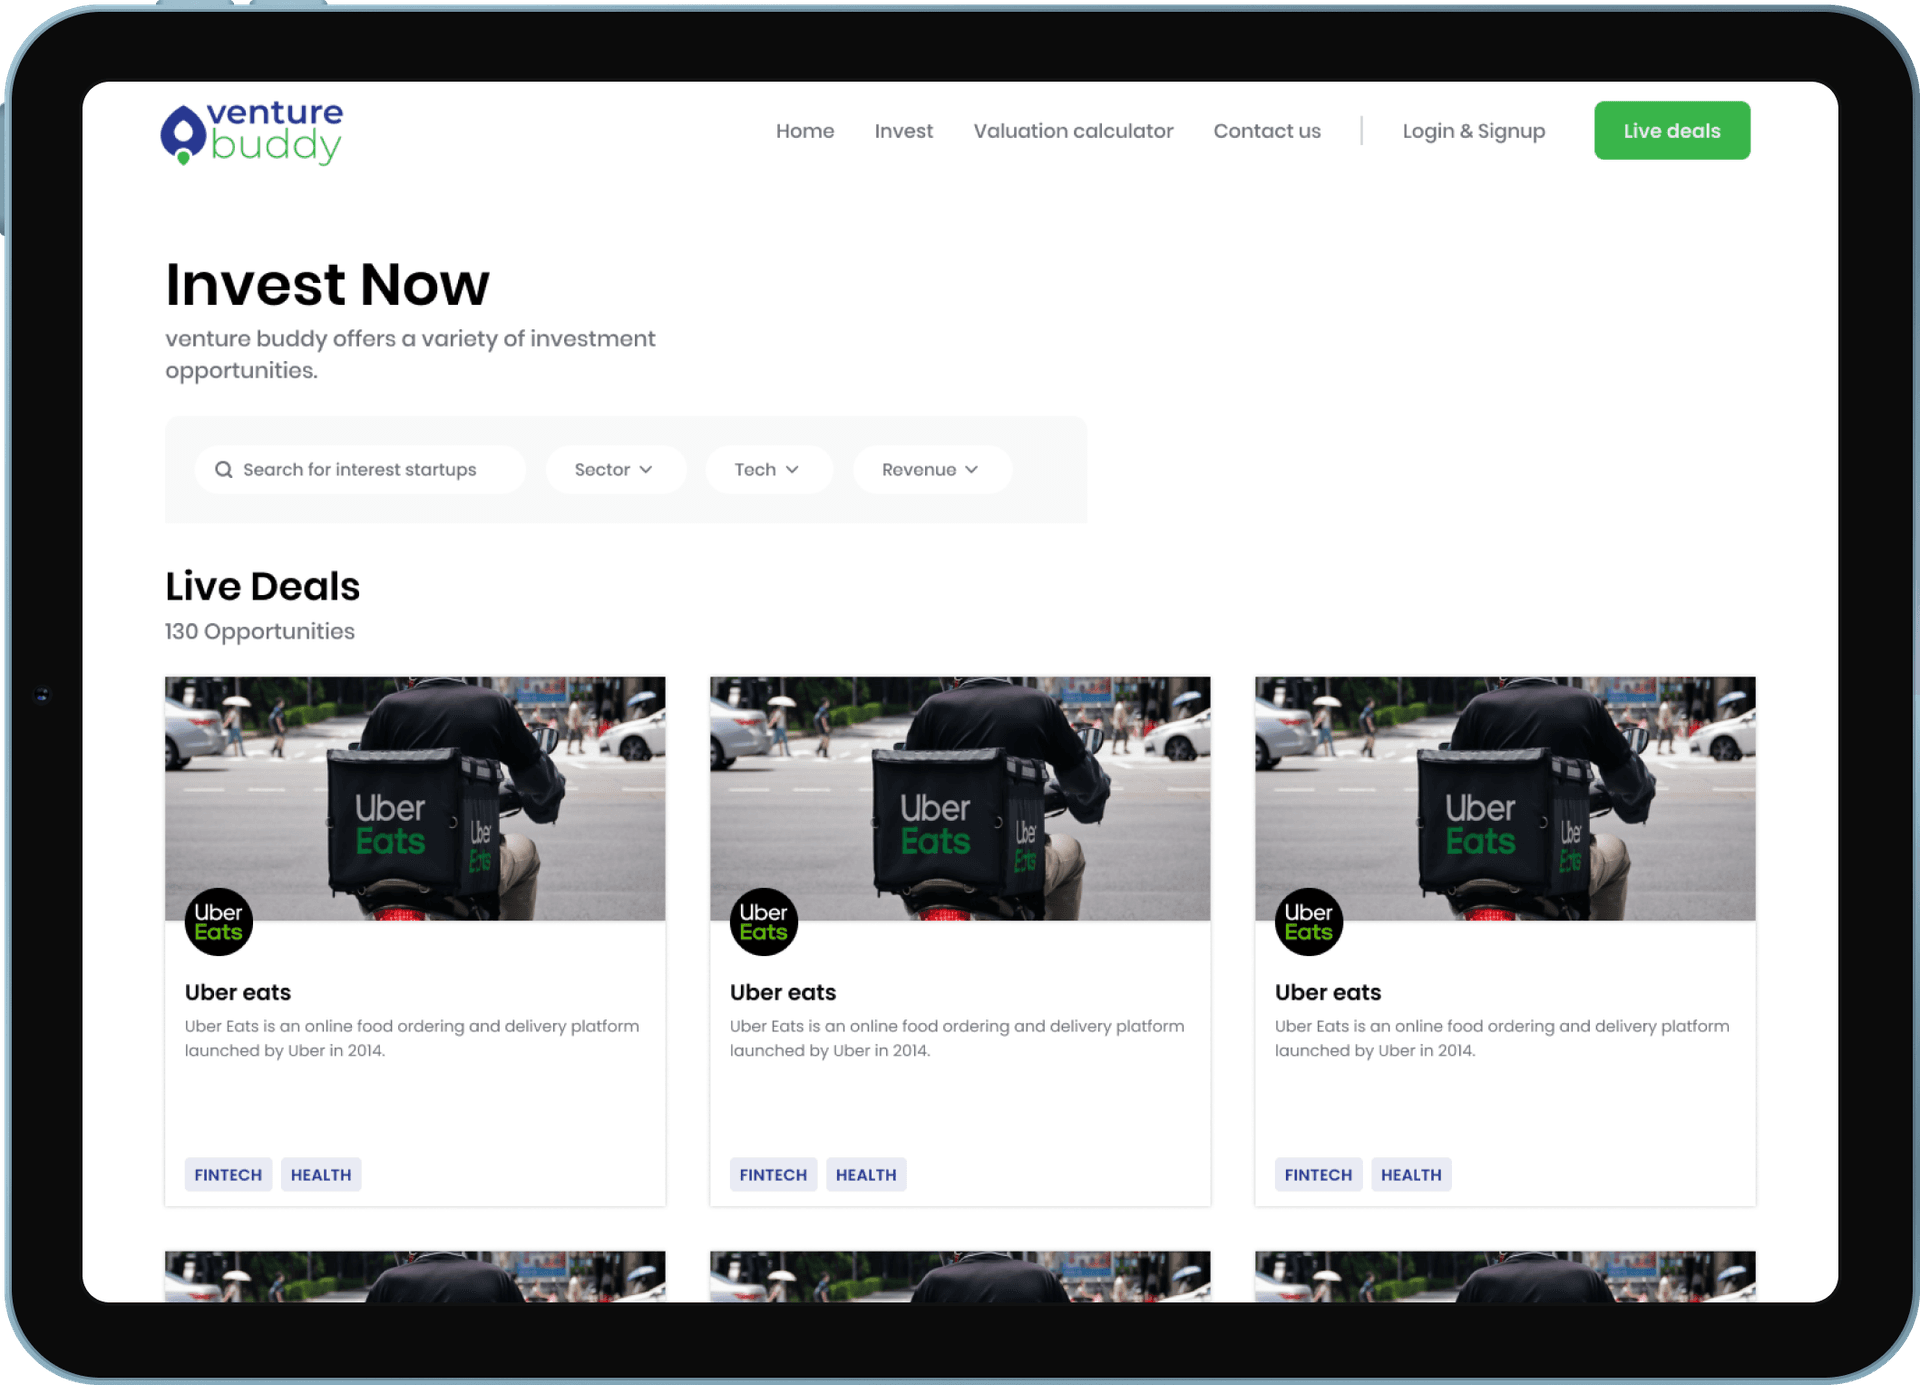Click first card's Uber Eats round logo

(x=219, y=922)
